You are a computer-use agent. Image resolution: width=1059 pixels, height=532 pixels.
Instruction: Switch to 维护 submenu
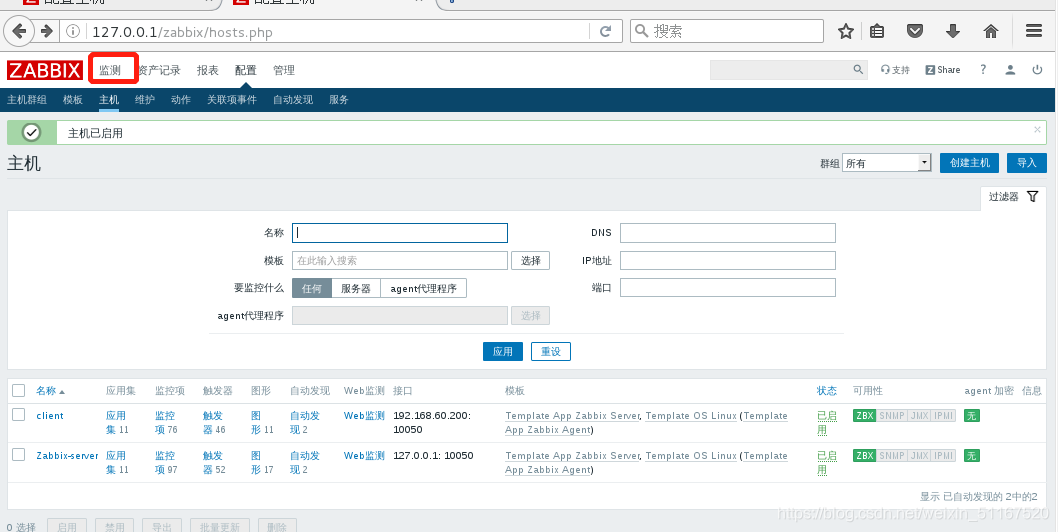point(145,100)
